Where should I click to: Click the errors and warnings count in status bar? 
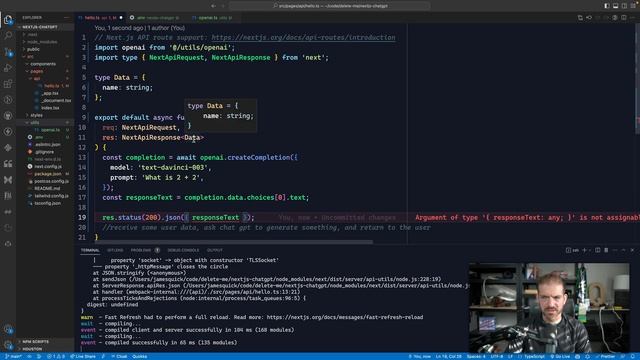pos(56,356)
